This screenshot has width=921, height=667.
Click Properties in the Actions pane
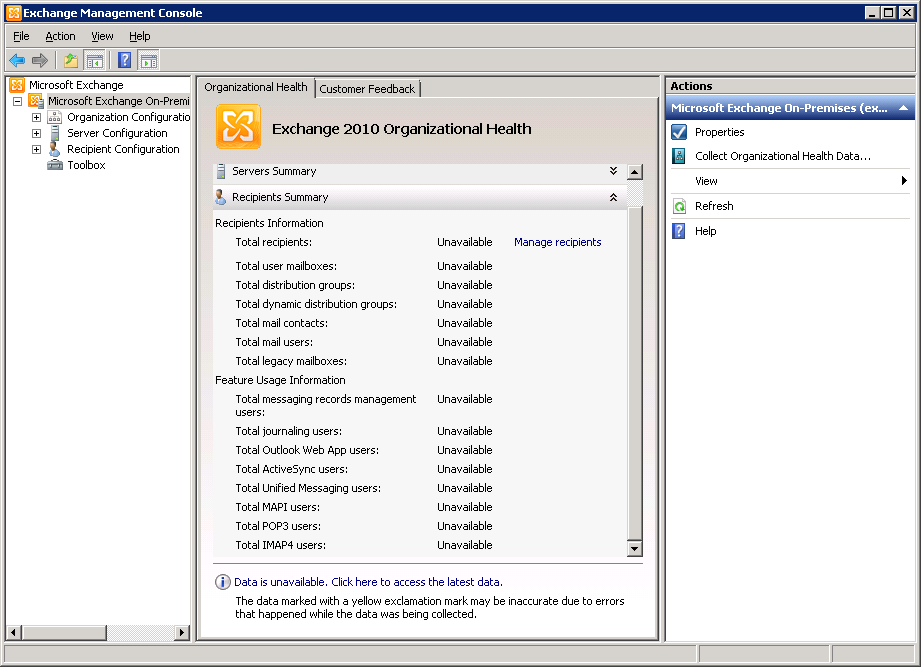coord(720,132)
